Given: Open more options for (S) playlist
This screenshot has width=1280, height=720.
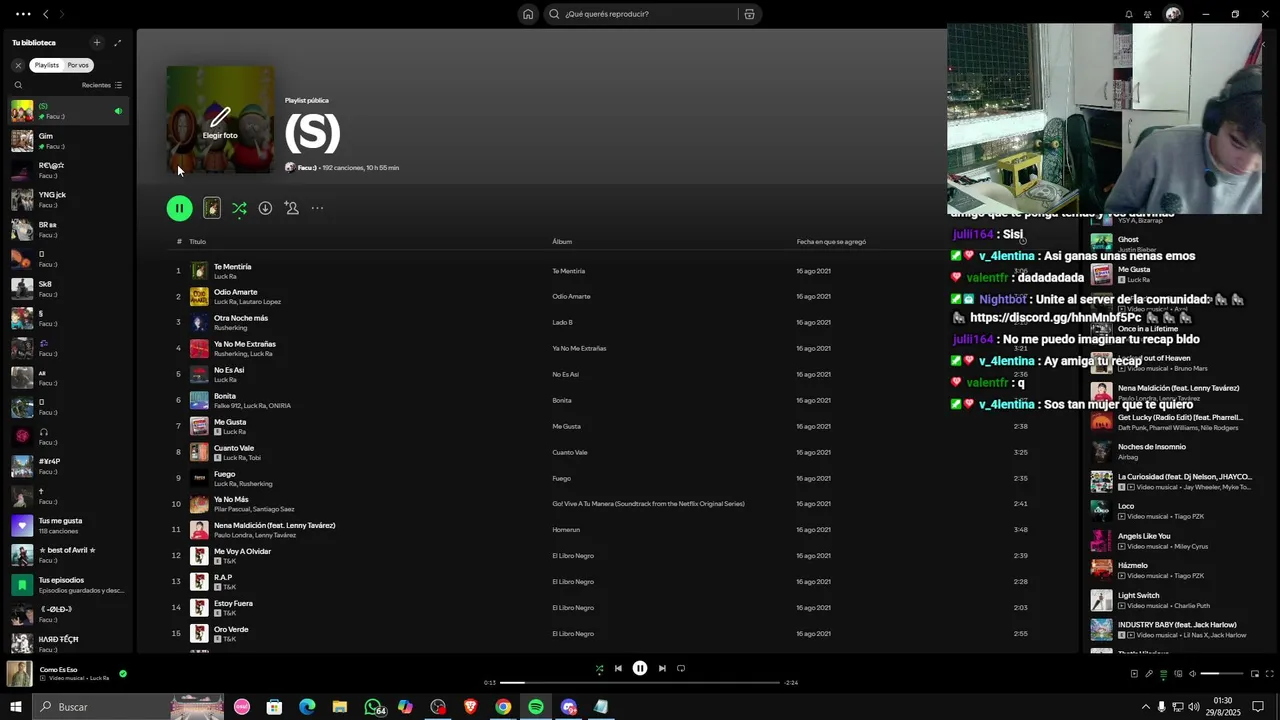Looking at the screenshot, I should [317, 208].
